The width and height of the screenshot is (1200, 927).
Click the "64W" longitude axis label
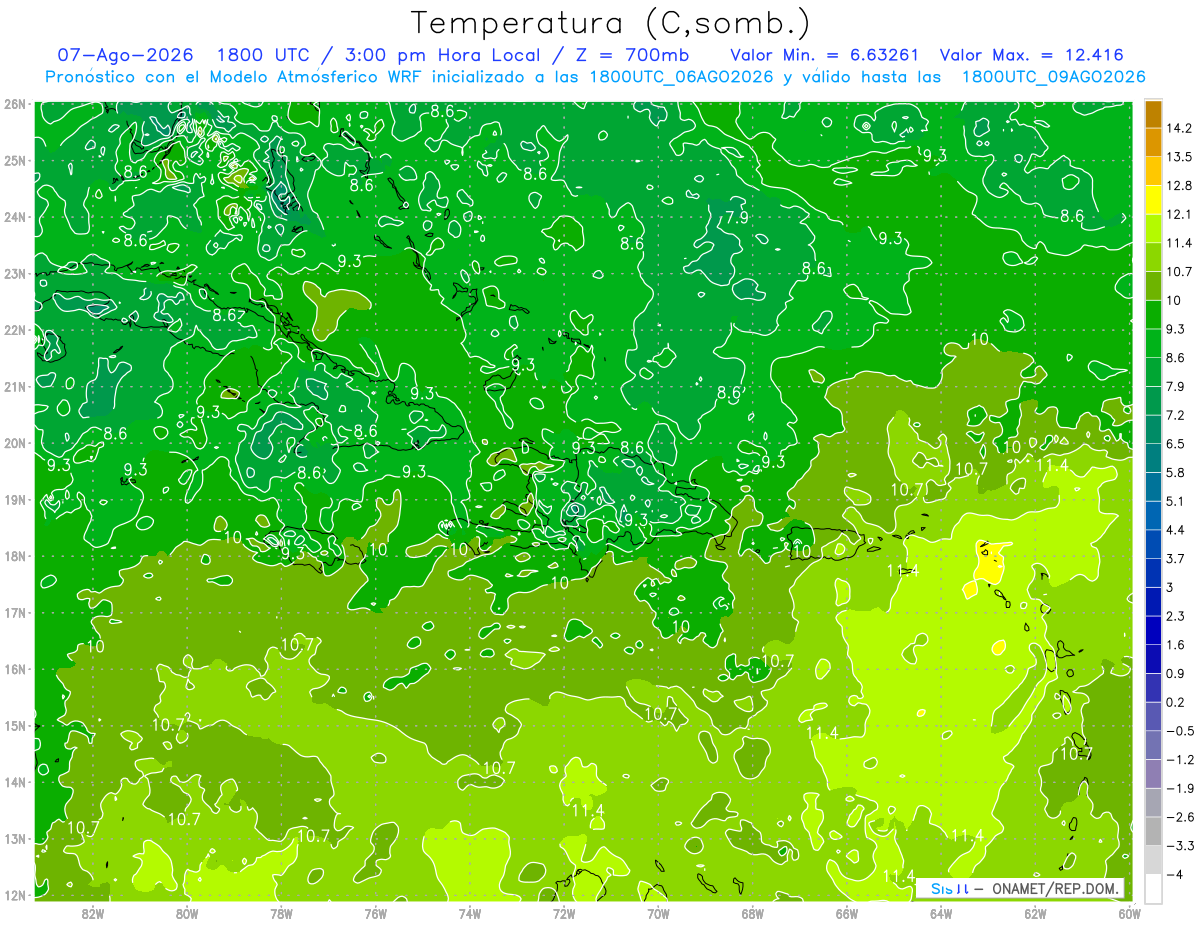click(941, 913)
